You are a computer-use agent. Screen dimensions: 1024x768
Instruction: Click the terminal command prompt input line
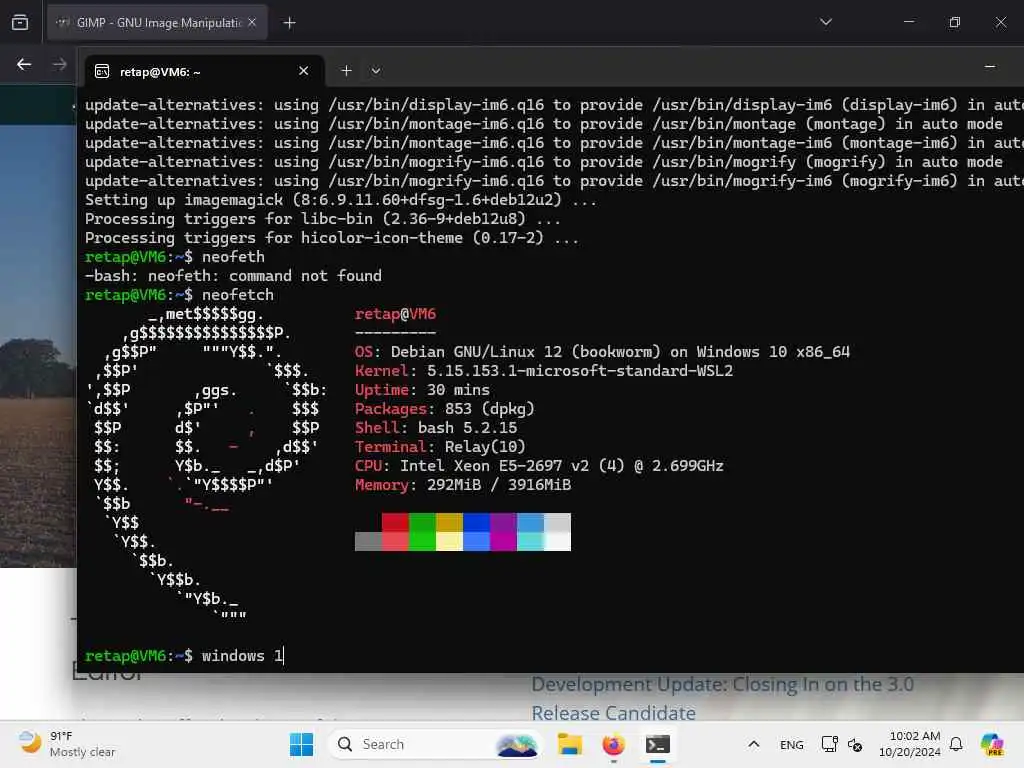551,656
